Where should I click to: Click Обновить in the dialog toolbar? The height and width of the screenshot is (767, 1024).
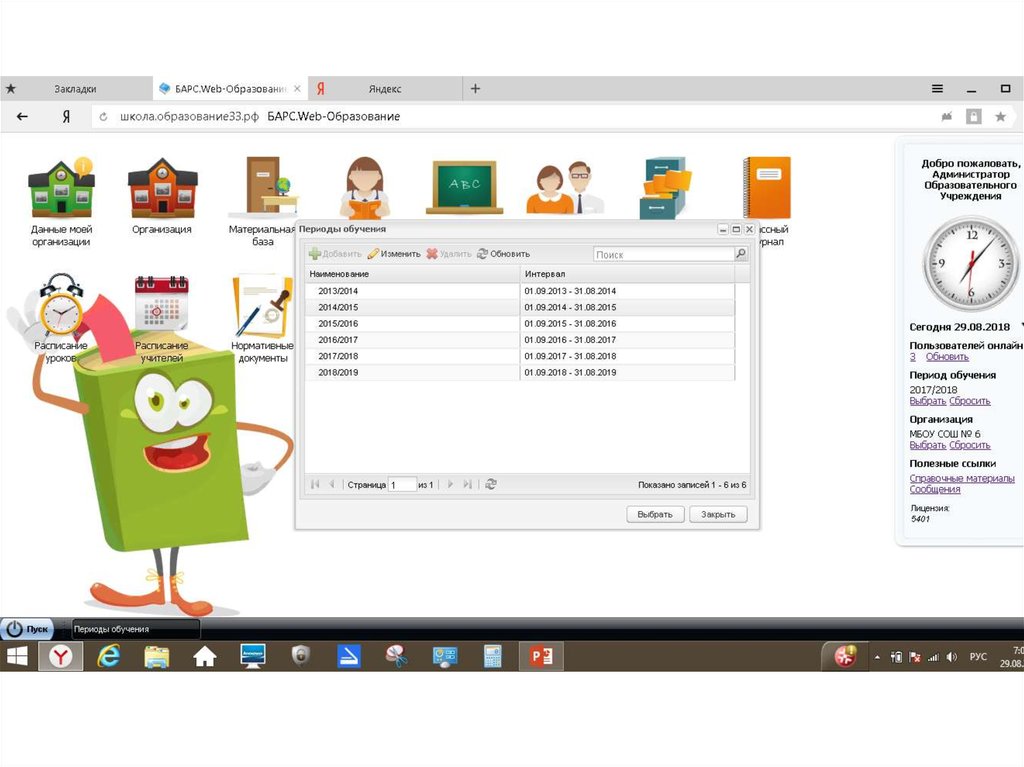(x=503, y=254)
